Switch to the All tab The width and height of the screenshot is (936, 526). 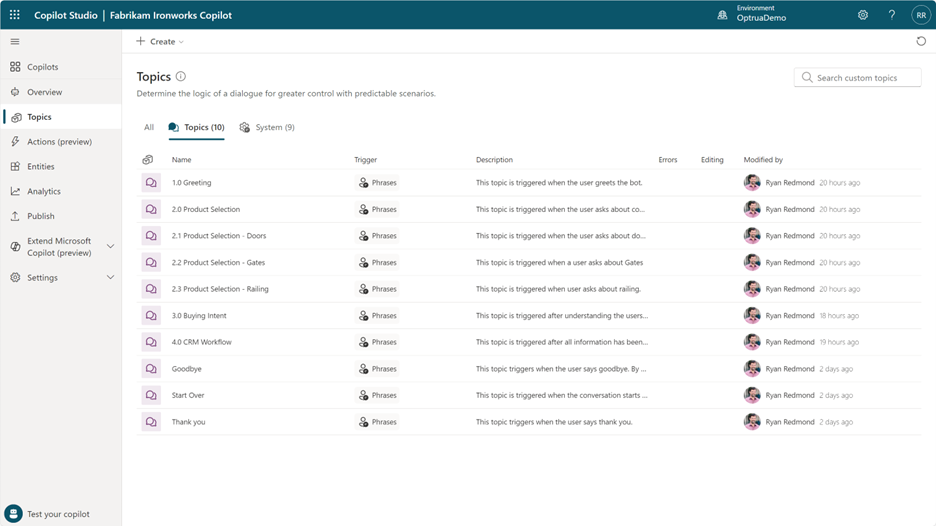(x=149, y=127)
